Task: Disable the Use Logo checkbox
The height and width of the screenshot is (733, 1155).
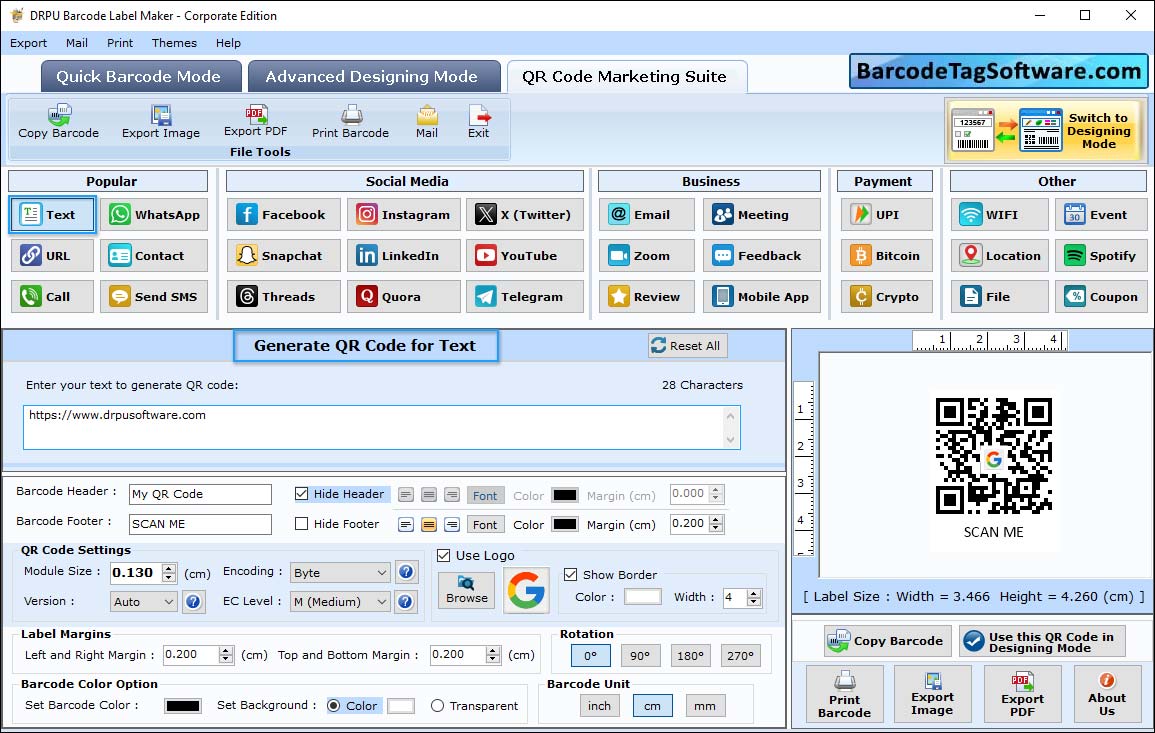Action: 443,555
